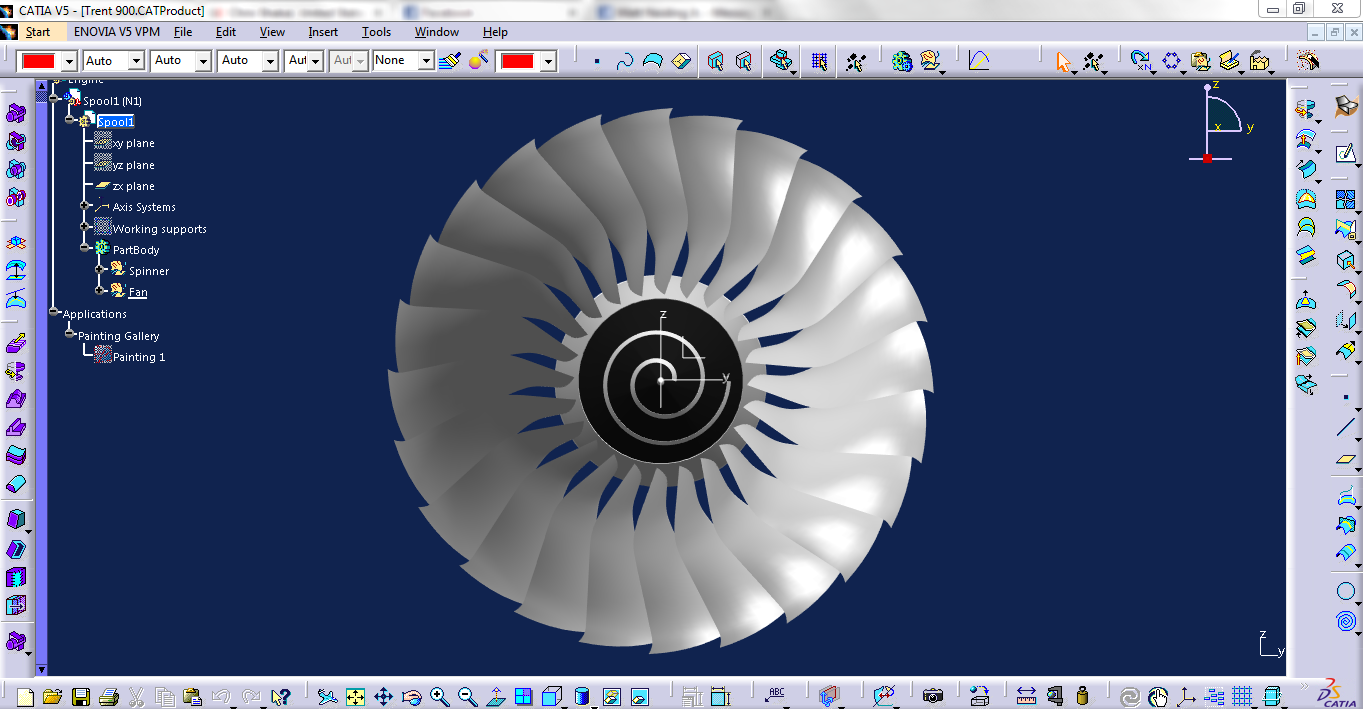Select the Spiral tool in right toolbar
1363x709 pixels.
point(1346,621)
